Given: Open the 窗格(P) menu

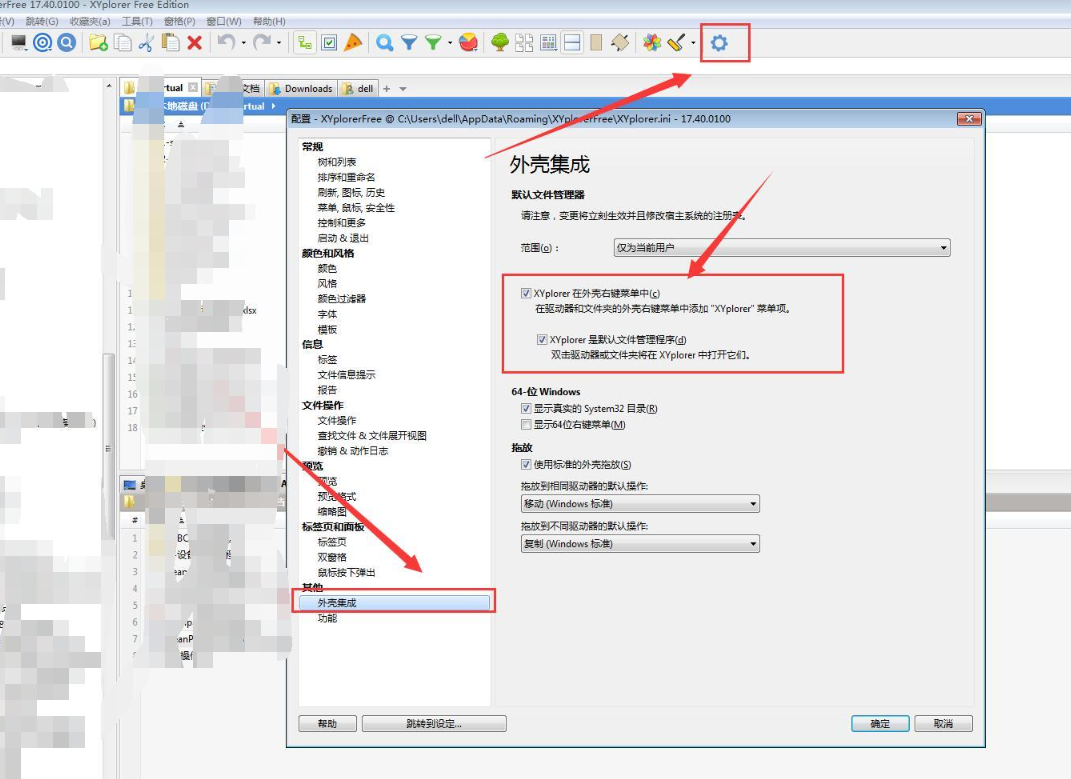Looking at the screenshot, I should 180,21.
